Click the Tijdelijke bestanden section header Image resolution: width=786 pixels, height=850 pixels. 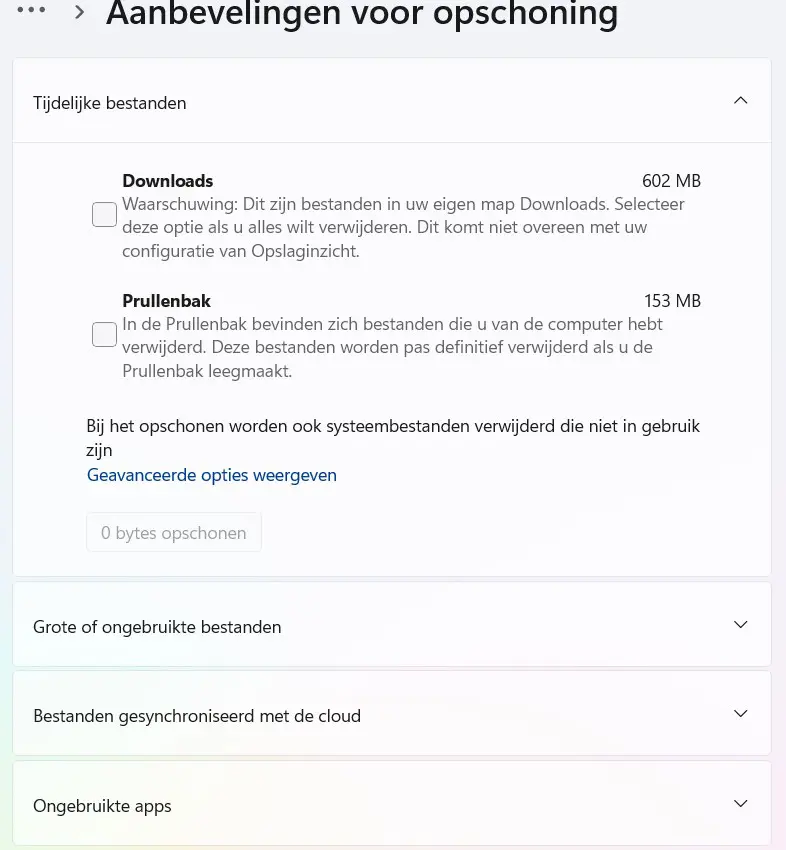(392, 101)
